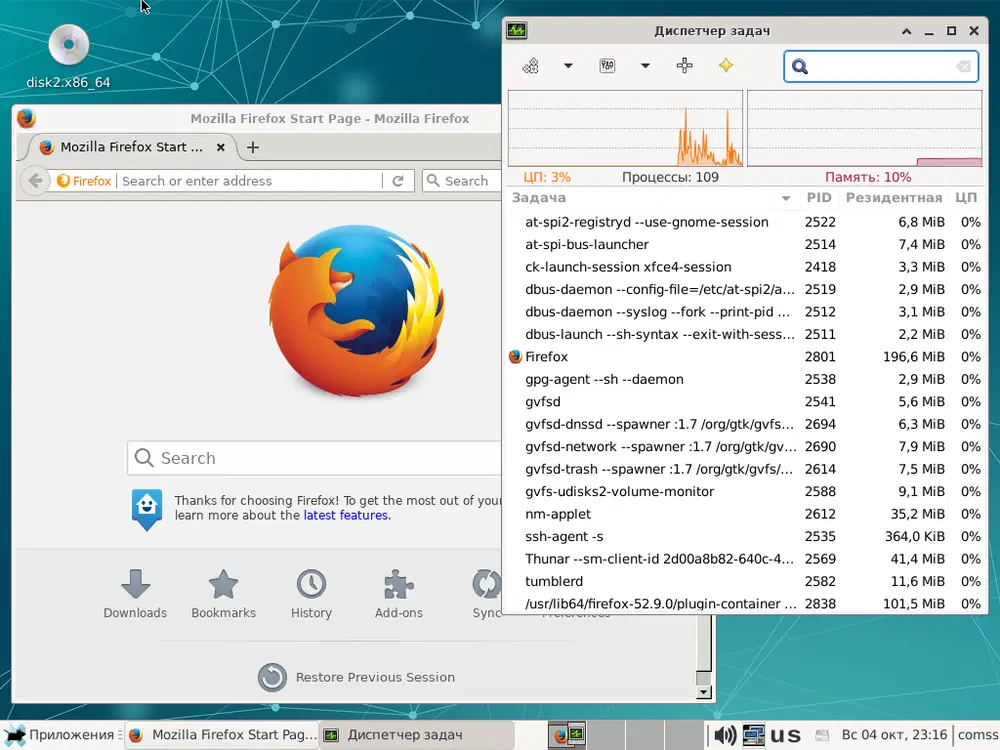Select at-spi2-registryd process row
Viewport: 1000px width, 750px height.
coord(745,222)
